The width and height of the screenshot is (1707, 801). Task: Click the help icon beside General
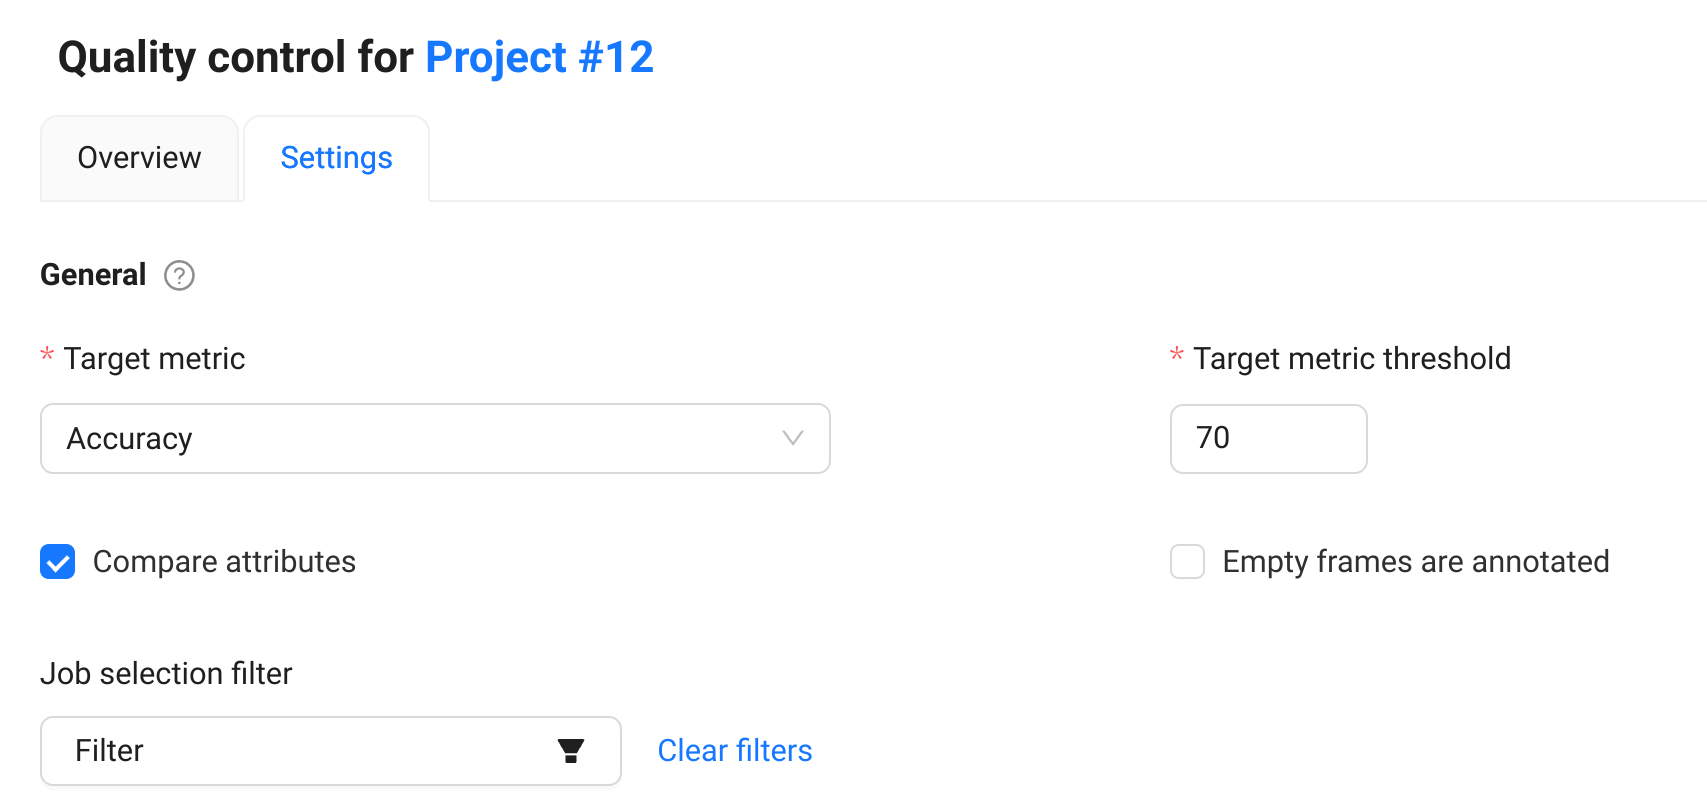click(x=179, y=275)
